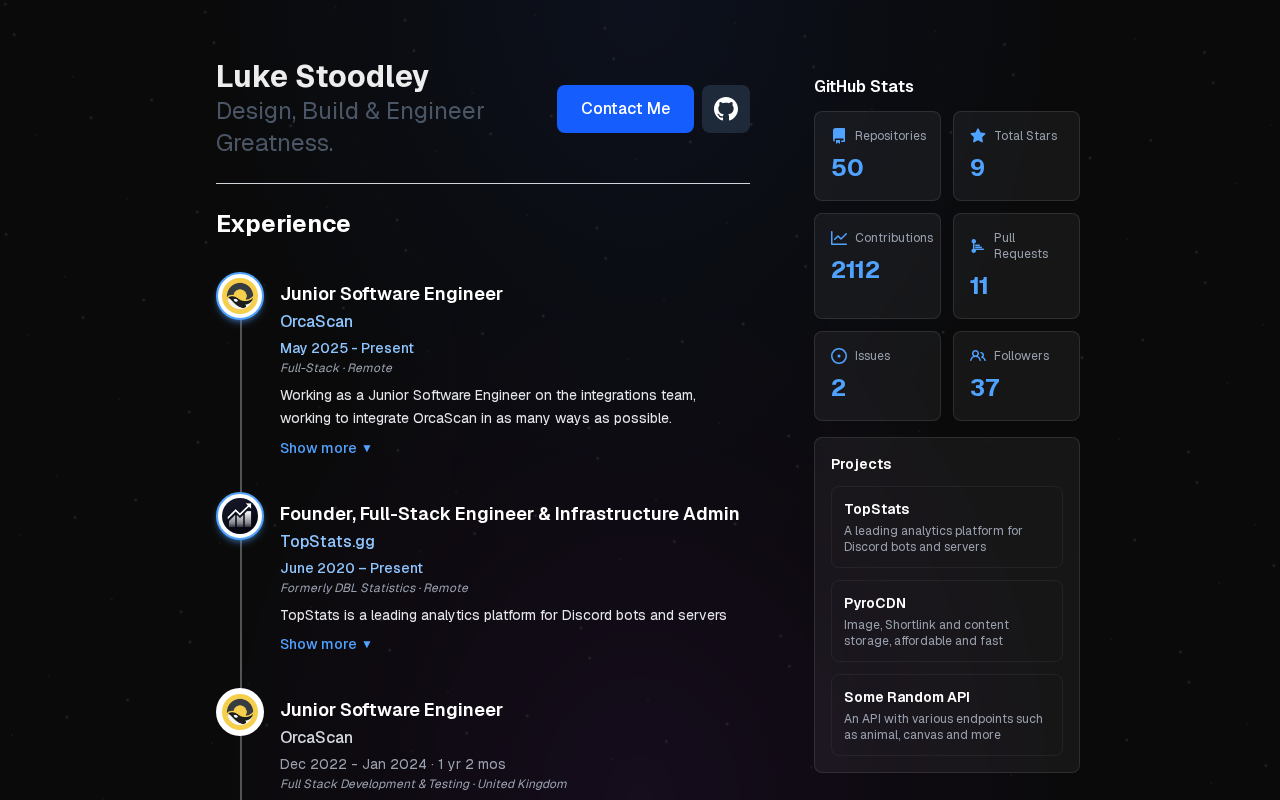Click the TopStats.gg logo avatar

click(x=240, y=516)
